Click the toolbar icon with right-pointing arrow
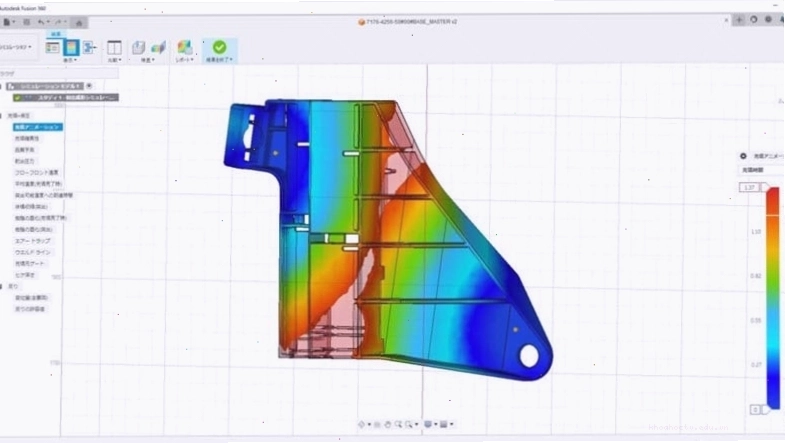The image size is (785, 444). (x=90, y=48)
